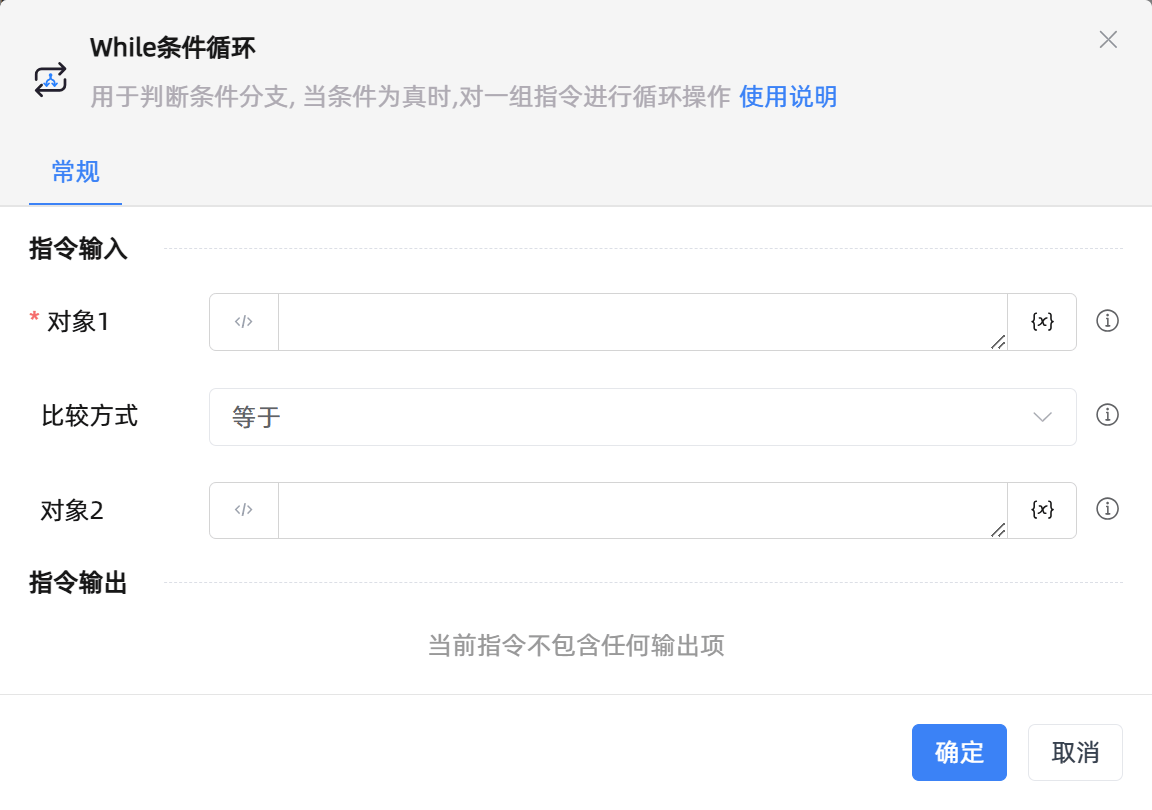
Task: Show info tooltip for 对象2
Action: [x=1107, y=509]
